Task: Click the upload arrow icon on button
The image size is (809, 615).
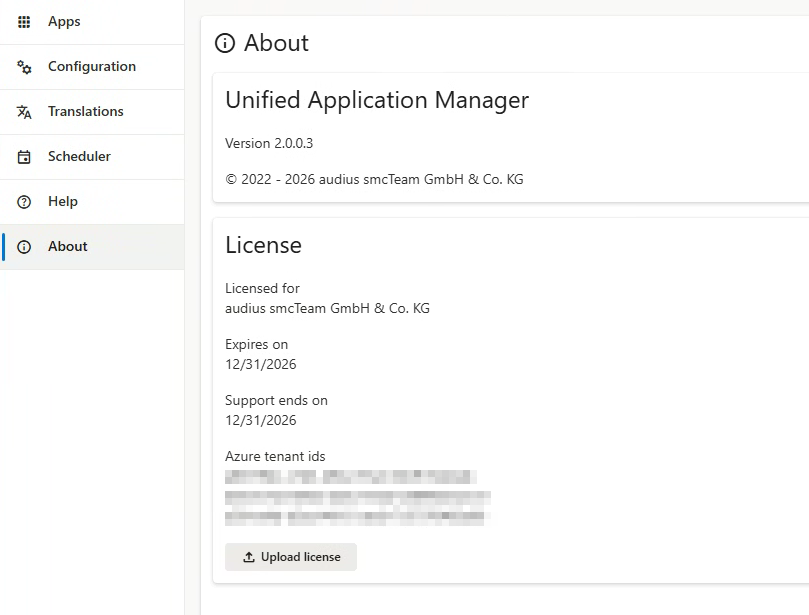Action: click(x=249, y=557)
